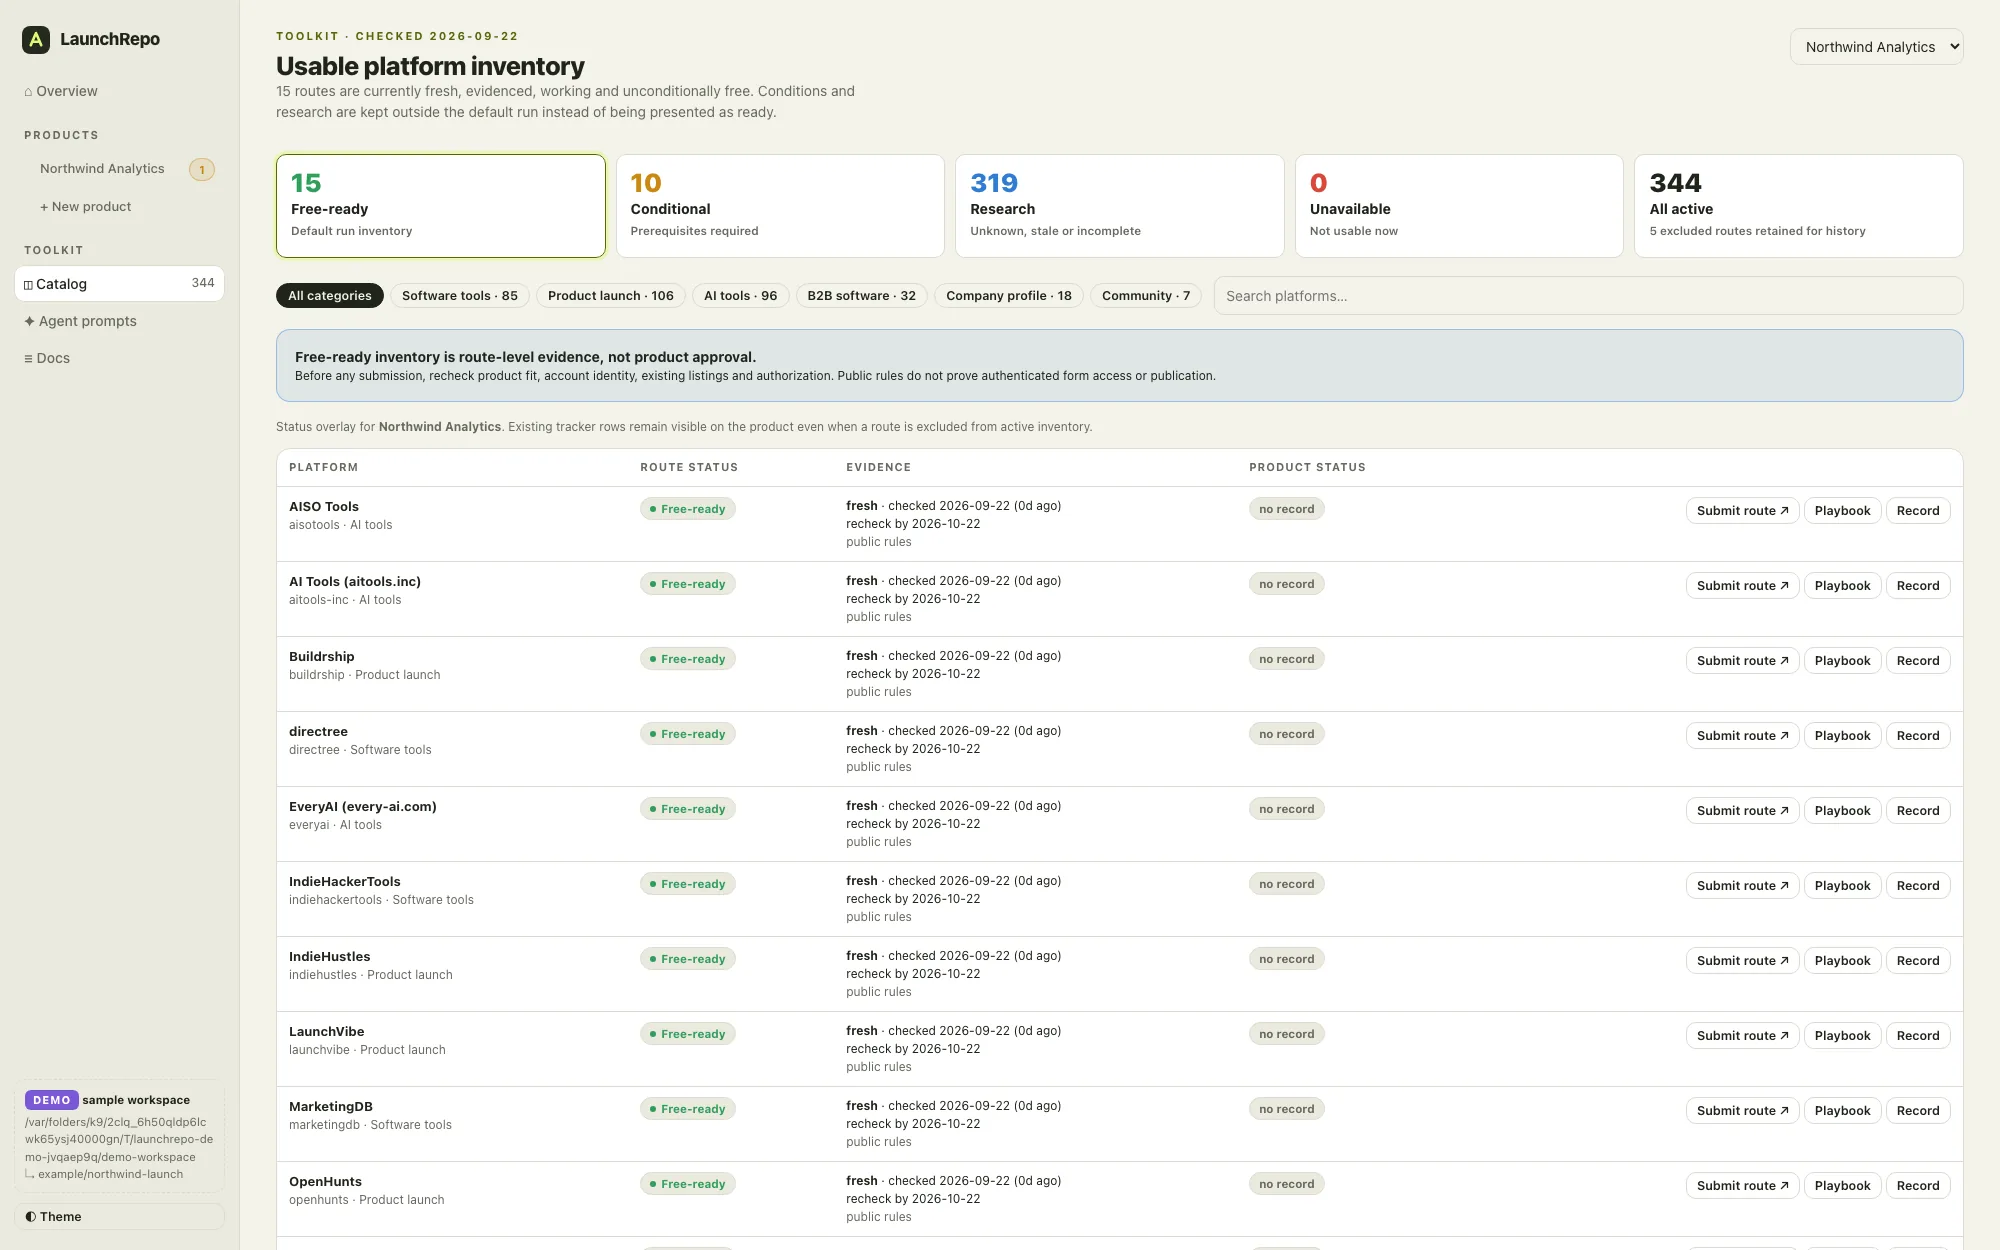This screenshot has width=2000, height=1250.
Task: Click the IndieHackerTools platform name
Action: click(345, 882)
